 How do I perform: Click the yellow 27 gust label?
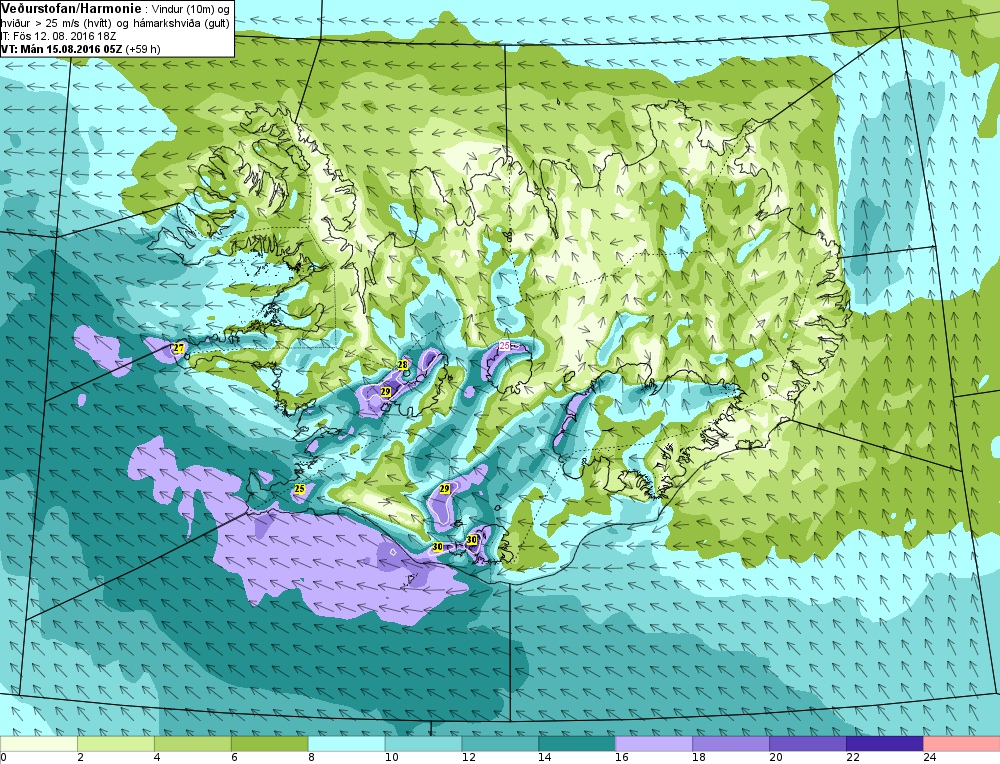(179, 348)
